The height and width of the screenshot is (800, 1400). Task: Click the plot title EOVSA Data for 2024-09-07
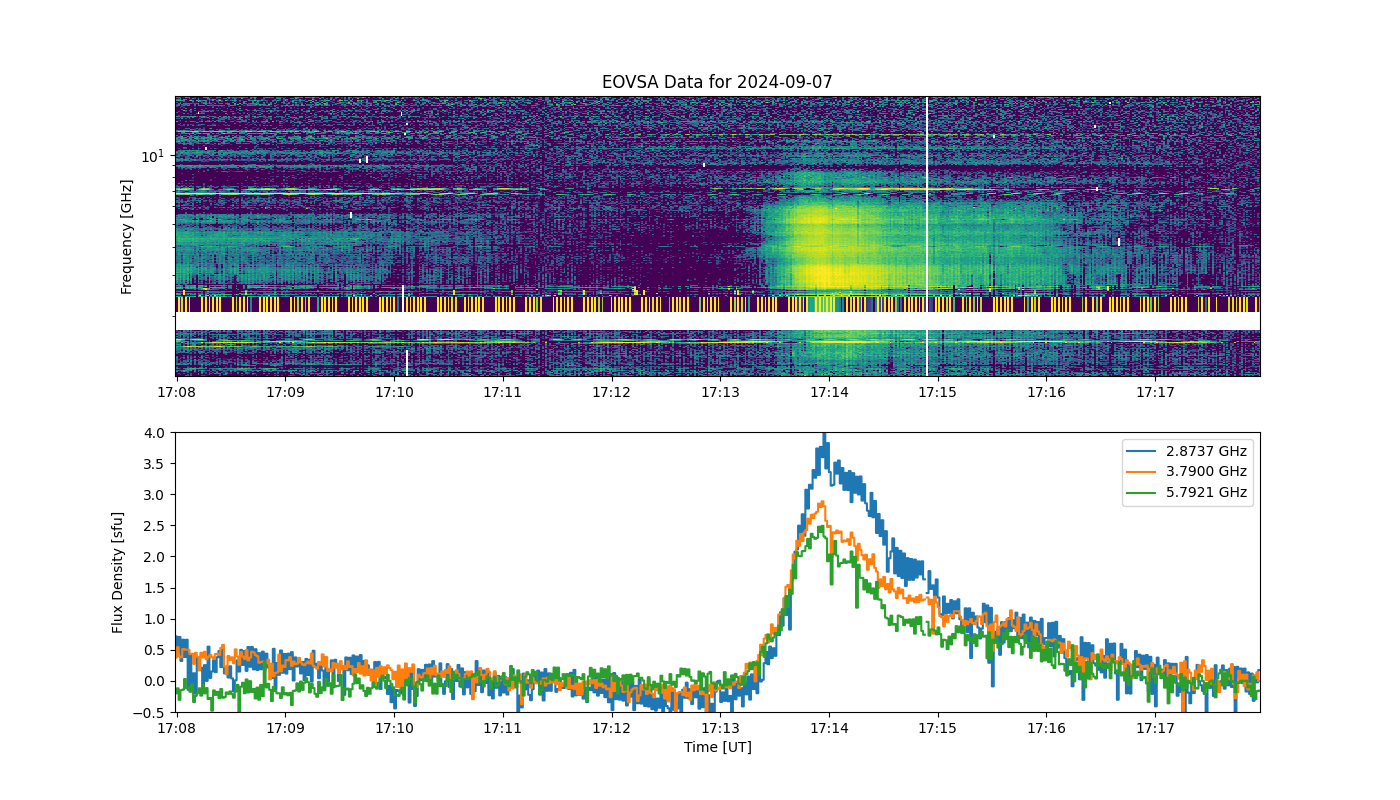pyautogui.click(x=717, y=82)
